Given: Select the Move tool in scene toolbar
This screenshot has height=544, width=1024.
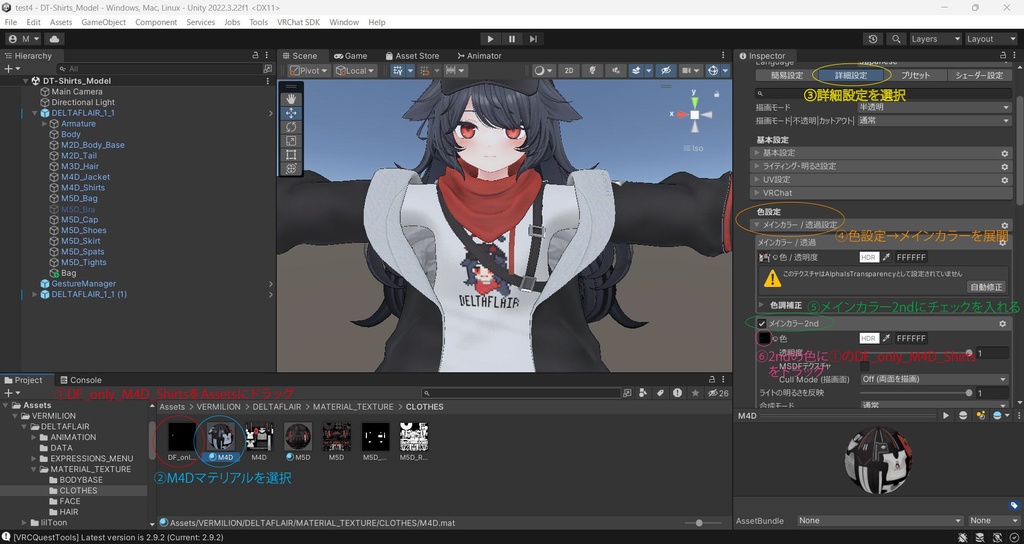Looking at the screenshot, I should (291, 113).
